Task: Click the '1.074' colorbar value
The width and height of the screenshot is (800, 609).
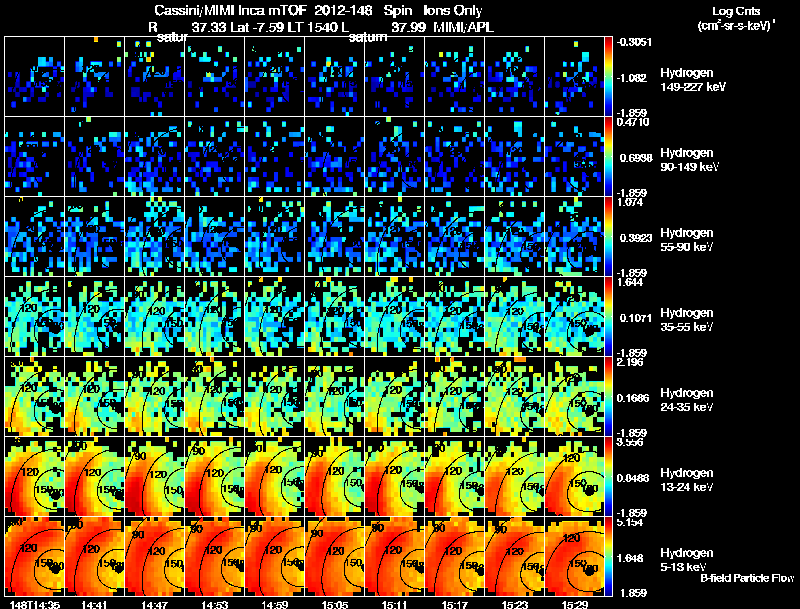Action: (x=630, y=202)
